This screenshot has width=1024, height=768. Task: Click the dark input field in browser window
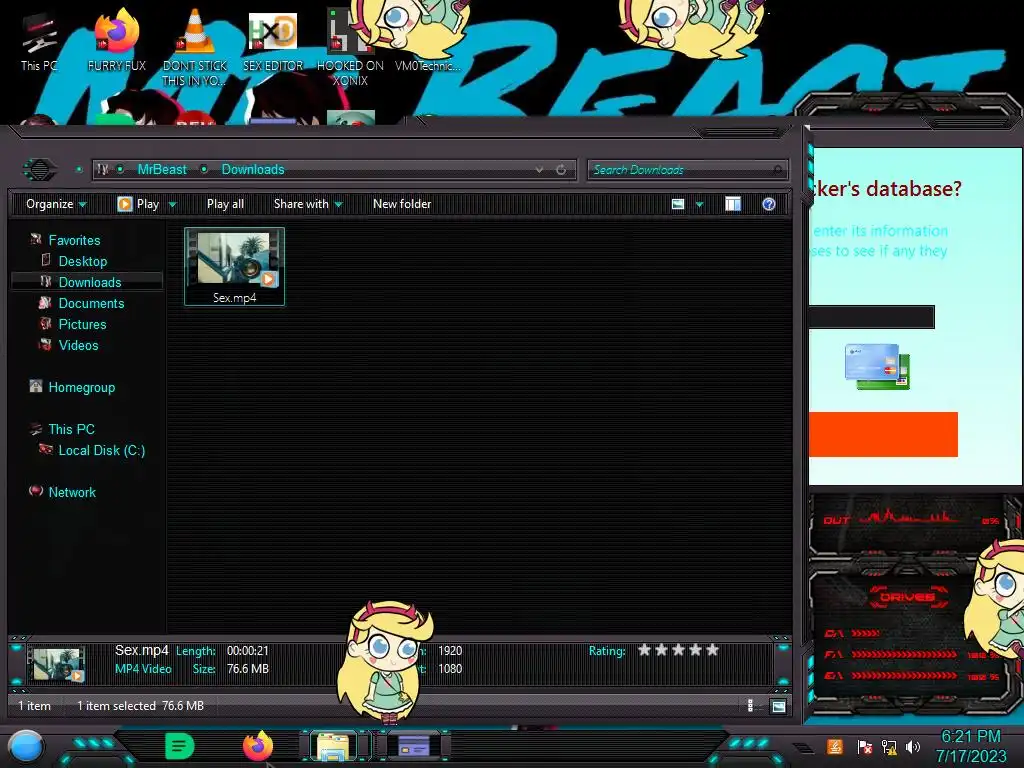pyautogui.click(x=872, y=317)
